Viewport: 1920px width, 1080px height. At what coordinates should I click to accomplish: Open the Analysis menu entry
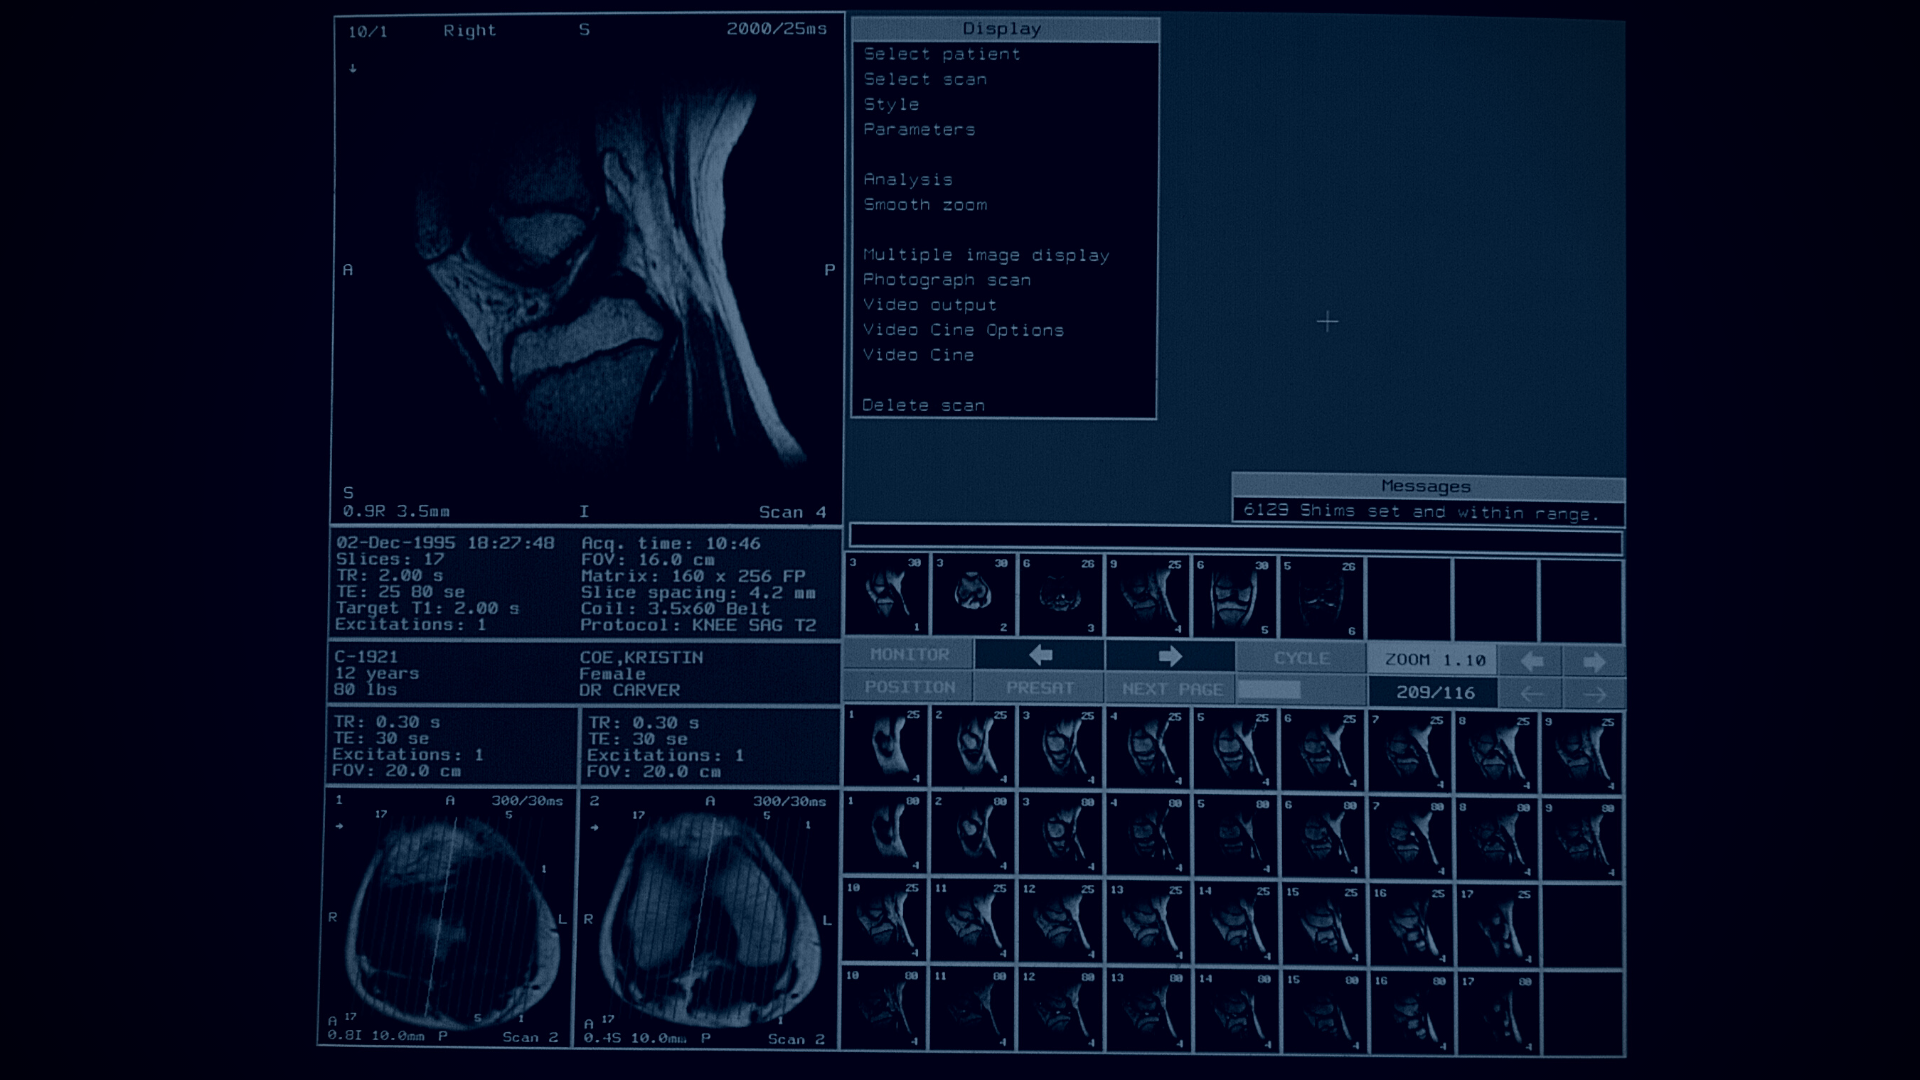[908, 179]
